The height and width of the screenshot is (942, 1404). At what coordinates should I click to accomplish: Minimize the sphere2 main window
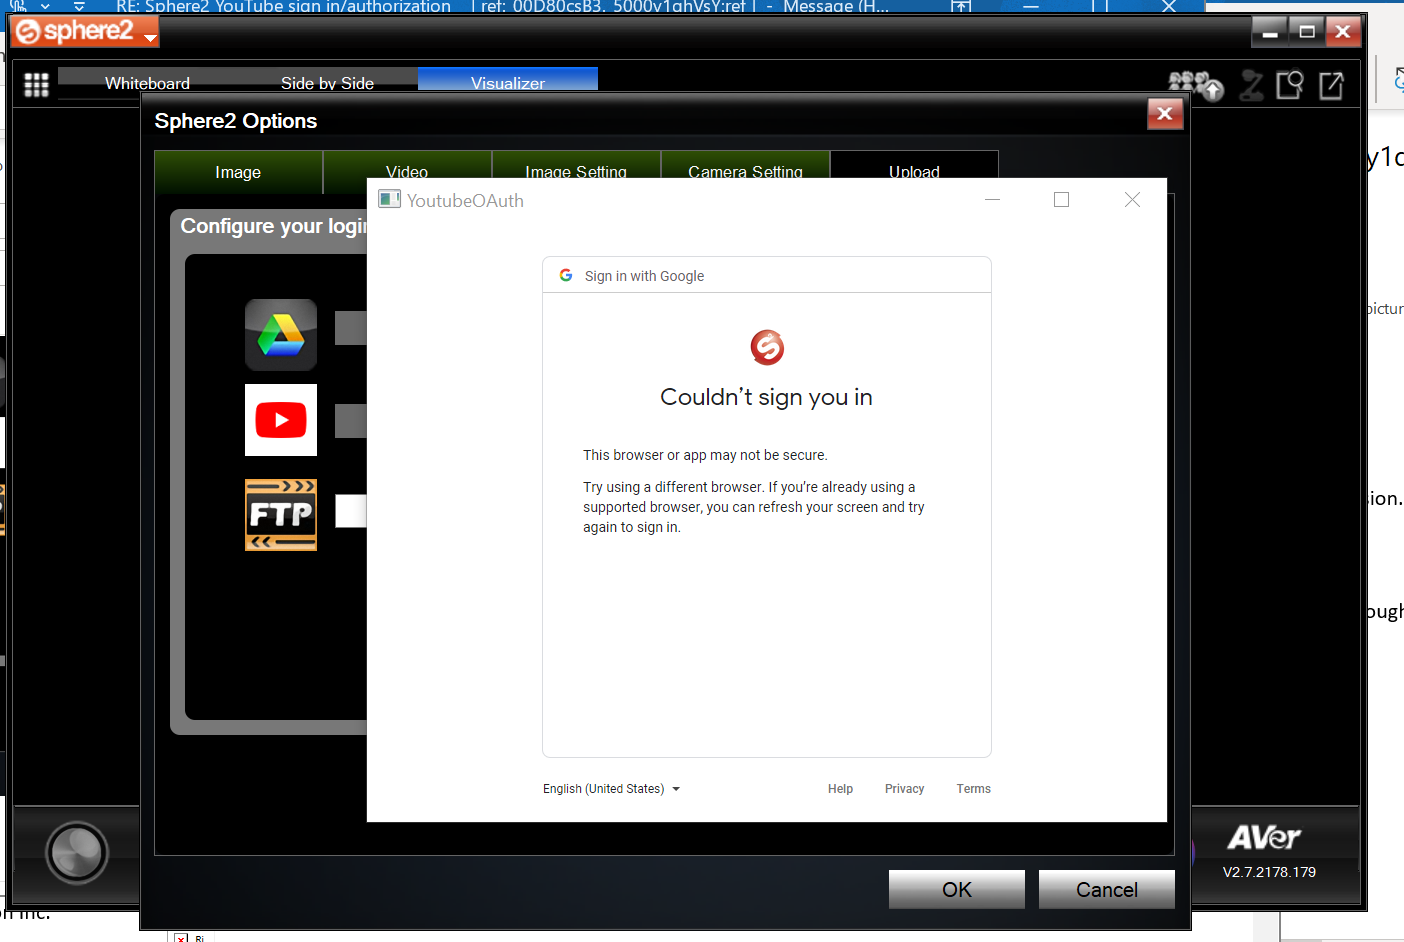pos(1270,32)
